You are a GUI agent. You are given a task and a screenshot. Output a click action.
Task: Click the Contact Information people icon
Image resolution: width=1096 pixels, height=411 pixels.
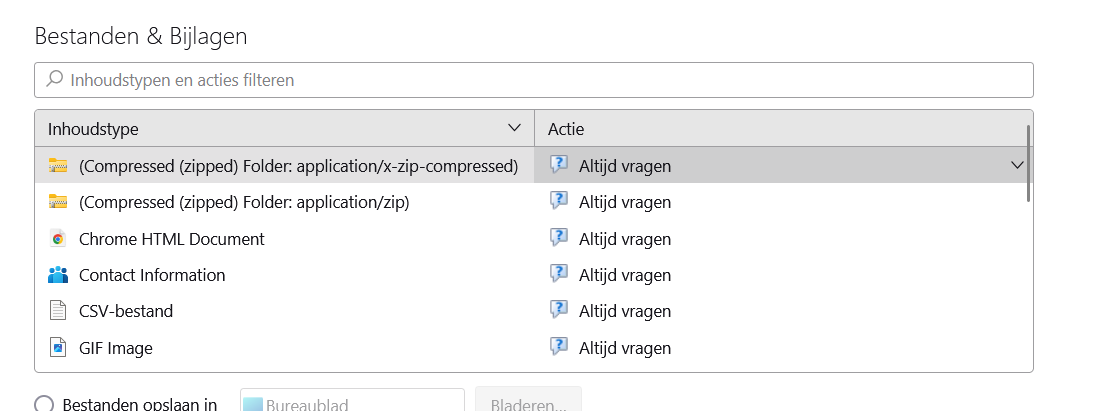pyautogui.click(x=58, y=275)
